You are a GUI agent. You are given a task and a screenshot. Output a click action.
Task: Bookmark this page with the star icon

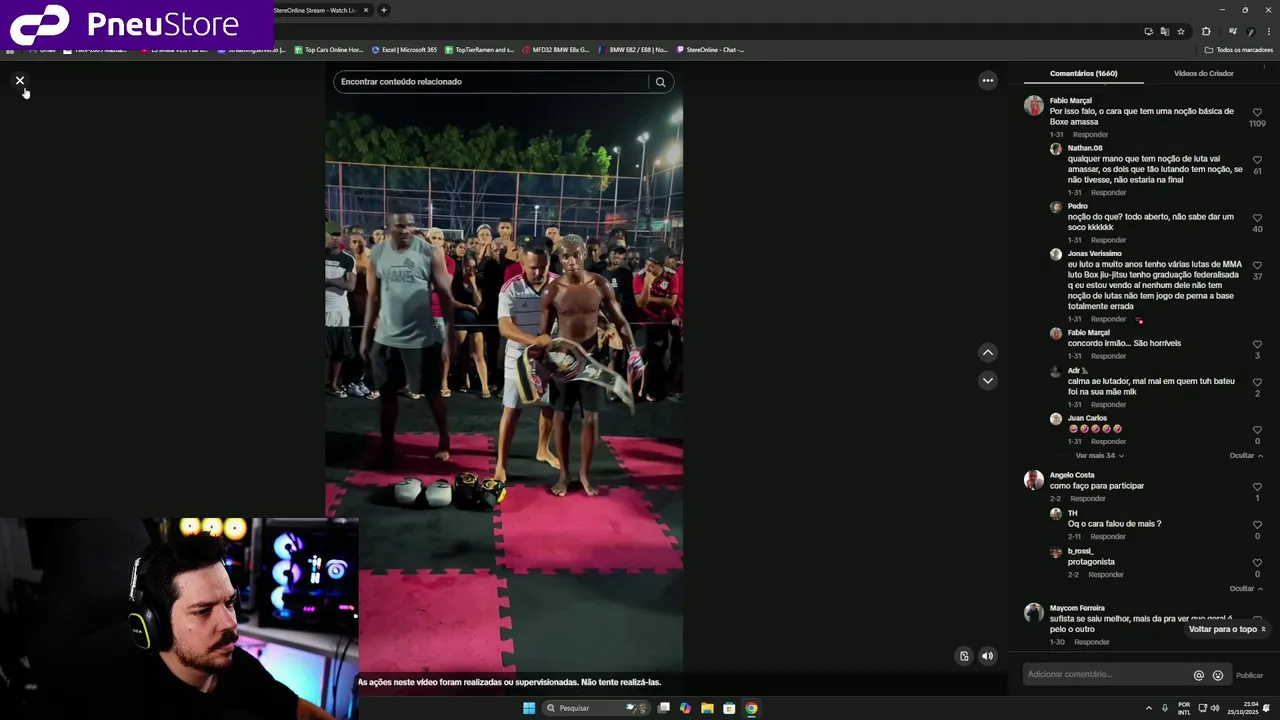point(1181,31)
